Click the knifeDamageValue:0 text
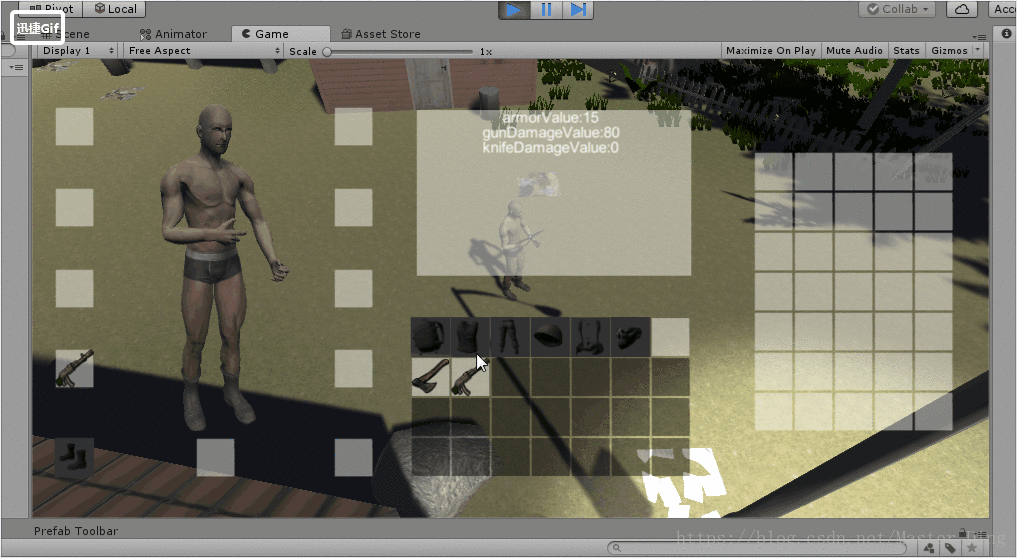1017x558 pixels. click(x=551, y=147)
